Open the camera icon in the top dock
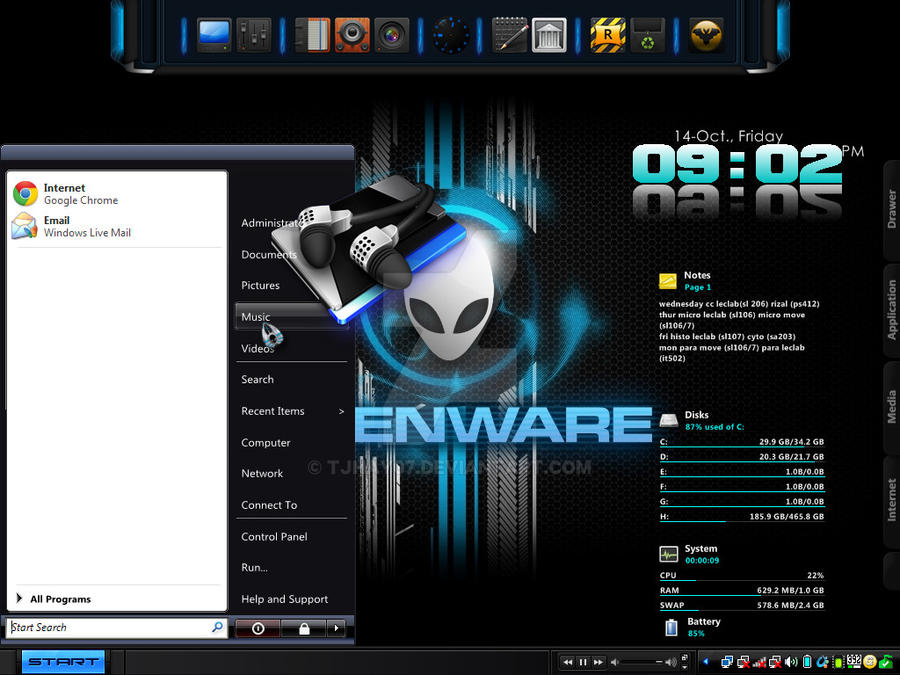This screenshot has width=900, height=675. click(392, 35)
